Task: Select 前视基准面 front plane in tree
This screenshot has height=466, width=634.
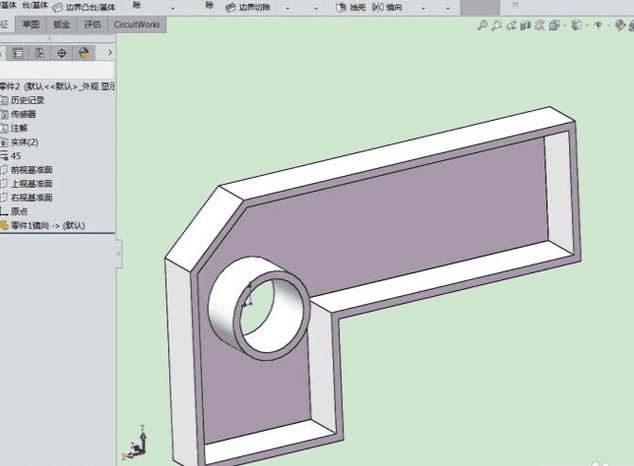Action: [x=27, y=170]
